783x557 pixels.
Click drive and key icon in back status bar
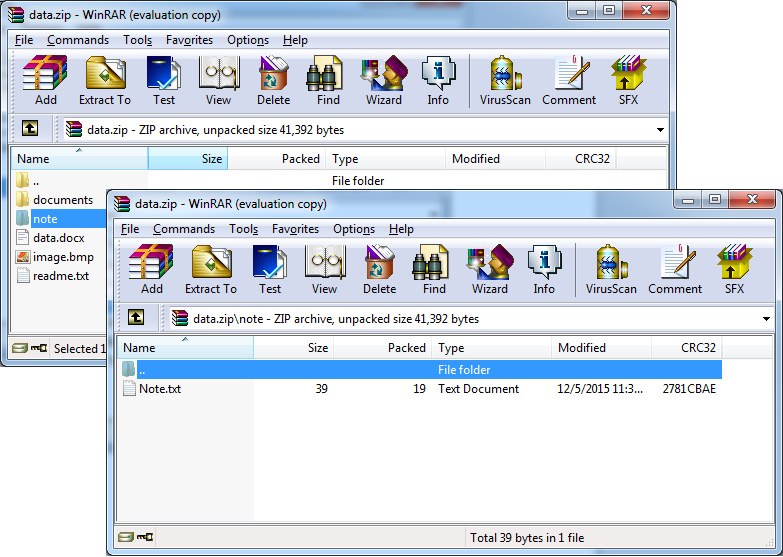click(29, 348)
